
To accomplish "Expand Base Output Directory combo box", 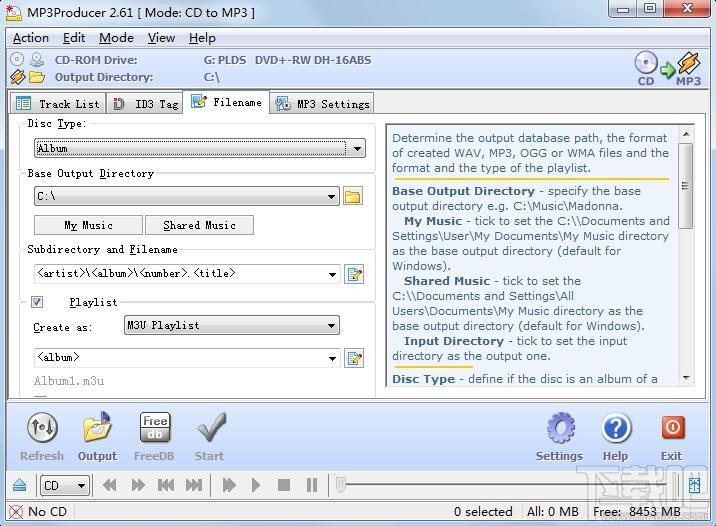I will coord(332,197).
